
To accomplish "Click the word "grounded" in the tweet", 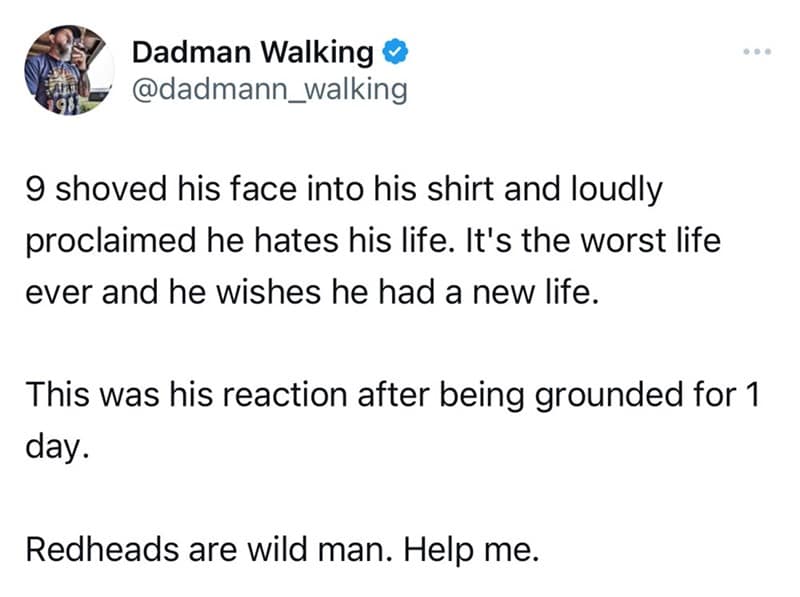I will point(595,394).
